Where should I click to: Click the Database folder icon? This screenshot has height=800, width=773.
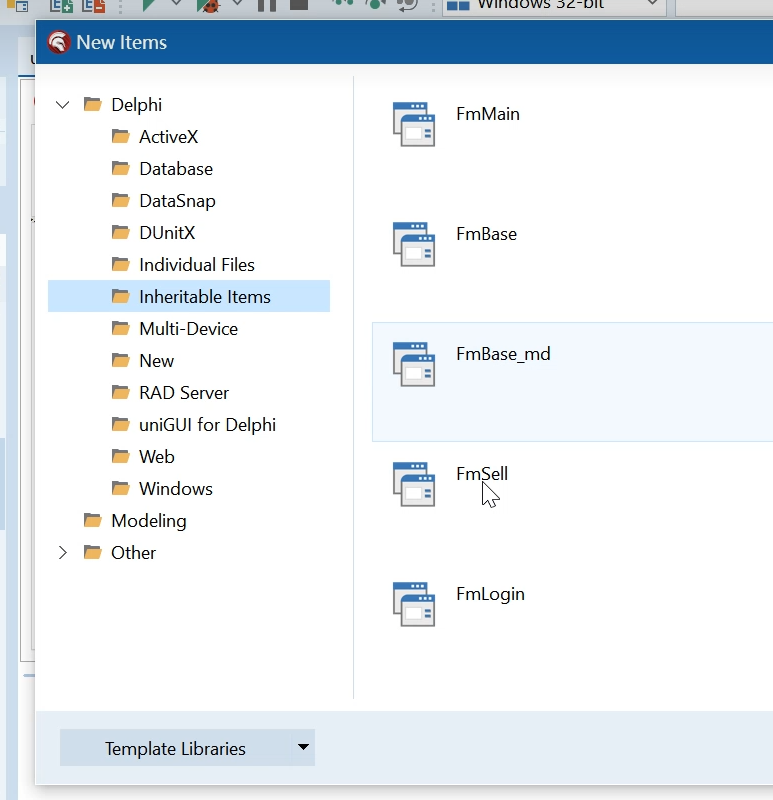pyautogui.click(x=121, y=168)
